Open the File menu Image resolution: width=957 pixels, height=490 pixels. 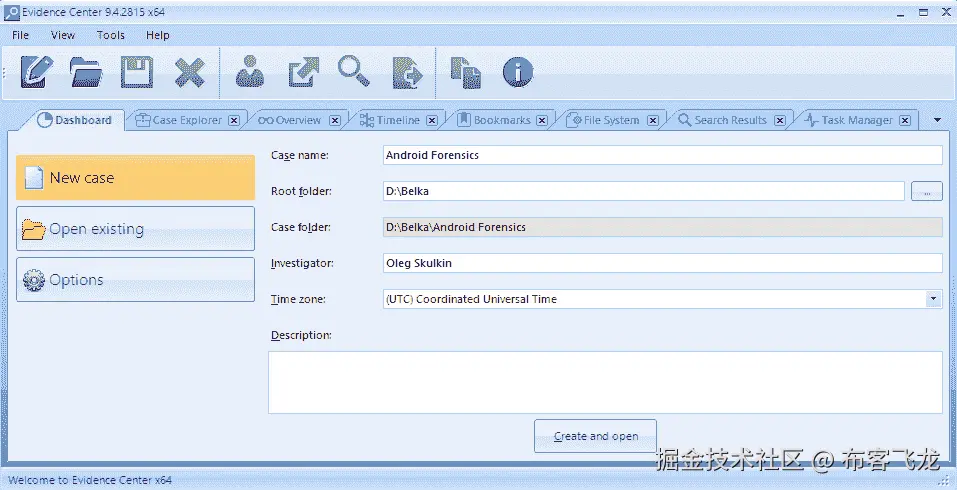coord(20,35)
